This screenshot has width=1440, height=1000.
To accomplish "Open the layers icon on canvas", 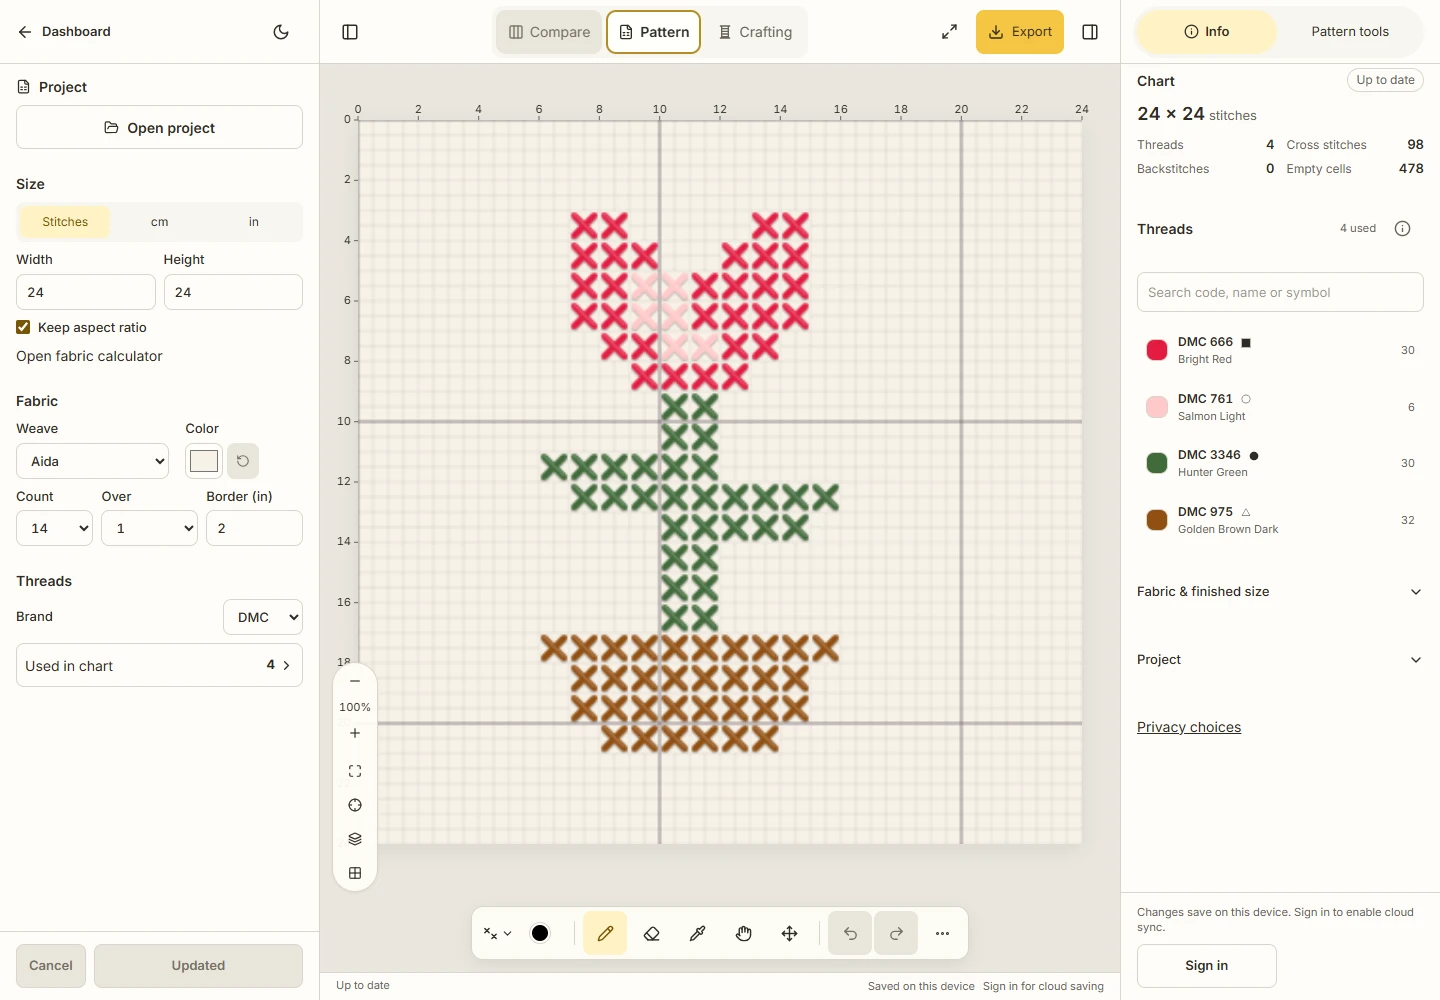I will [355, 839].
